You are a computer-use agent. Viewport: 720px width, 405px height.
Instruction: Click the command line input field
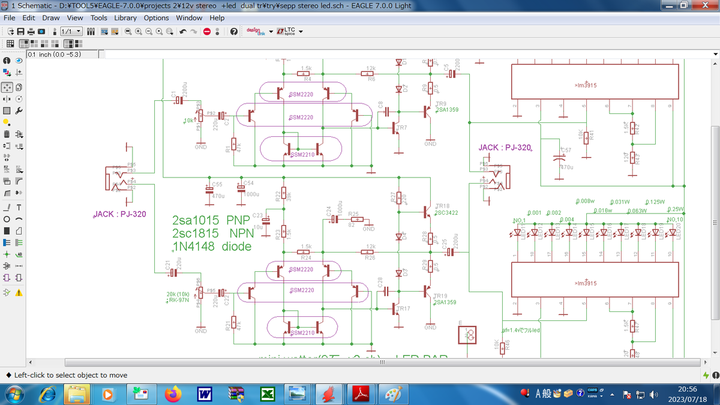pos(400,55)
